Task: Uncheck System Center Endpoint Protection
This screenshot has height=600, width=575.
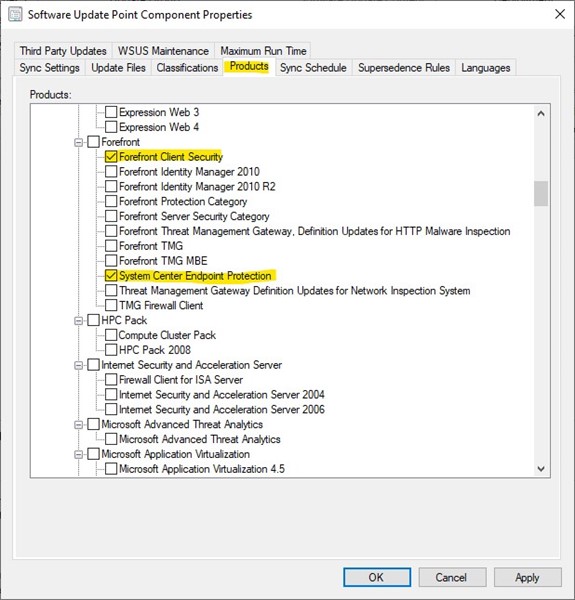Action: [111, 276]
